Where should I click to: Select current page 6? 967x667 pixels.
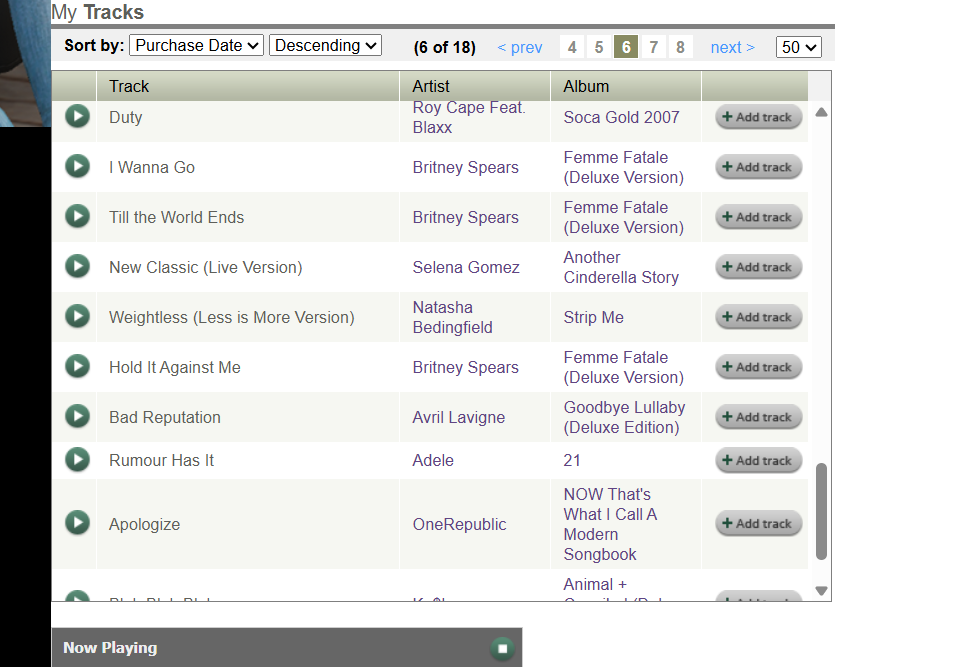[626, 47]
